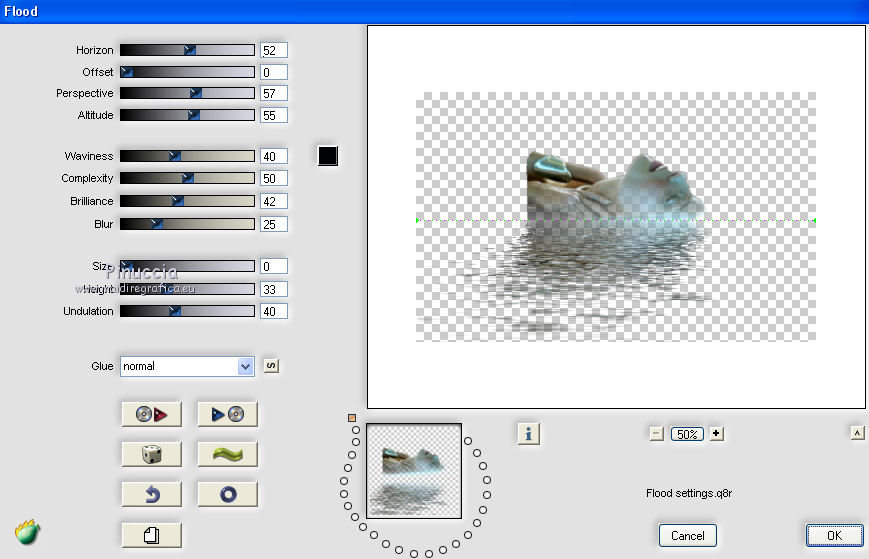The width and height of the screenshot is (869, 559).
Task: Click the Horizon value field 52
Action: [x=274, y=50]
